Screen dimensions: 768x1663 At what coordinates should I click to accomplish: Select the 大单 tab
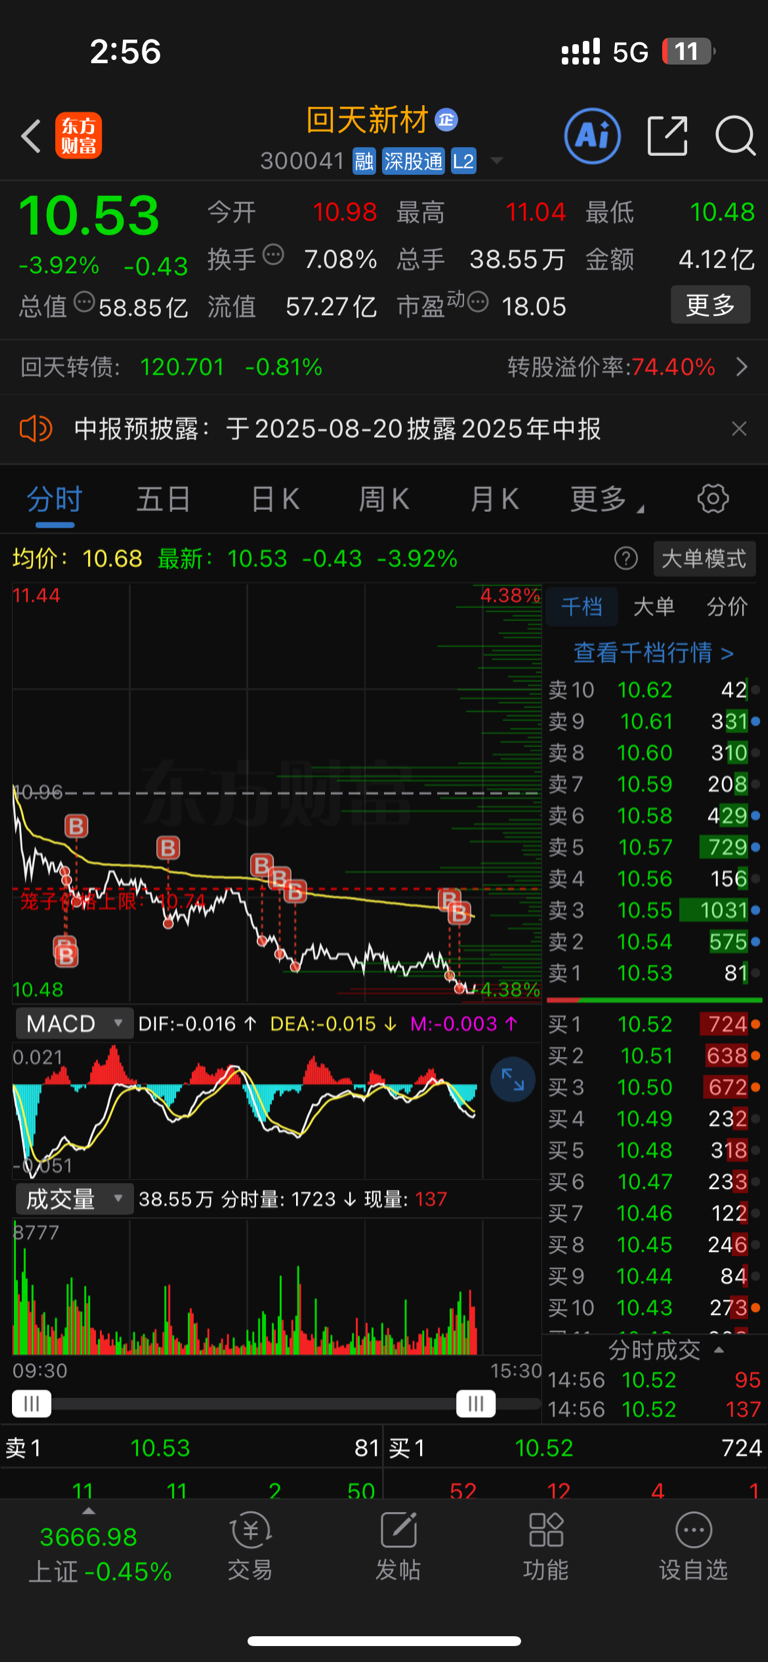tap(654, 606)
